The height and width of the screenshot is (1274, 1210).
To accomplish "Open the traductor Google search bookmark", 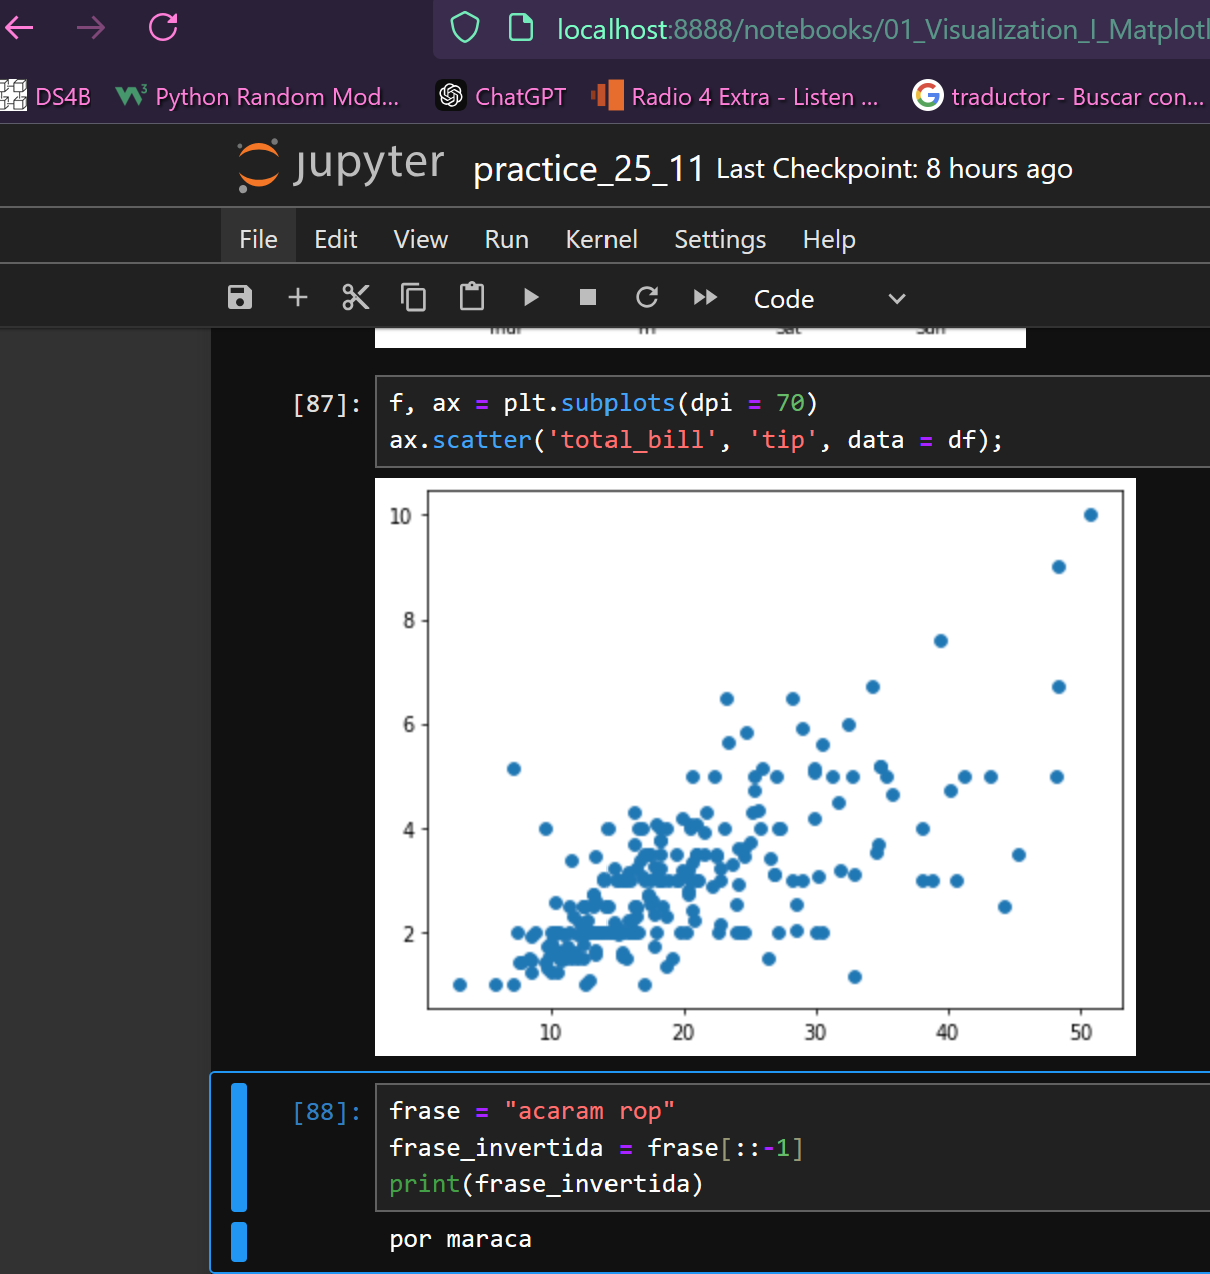I will [x=1058, y=96].
